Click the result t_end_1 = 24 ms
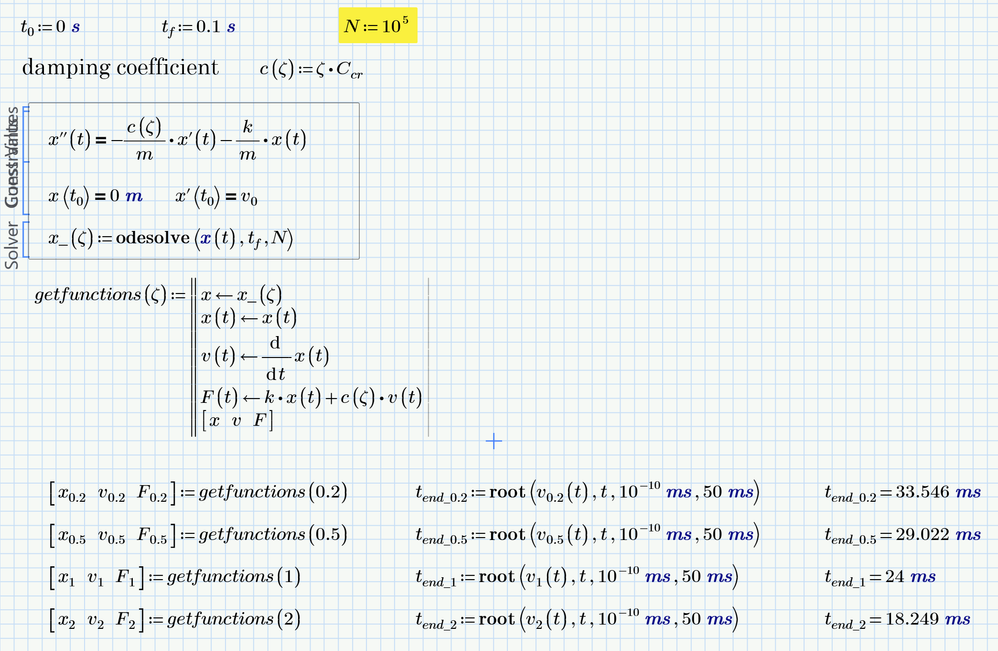The image size is (998, 651). (x=879, y=577)
